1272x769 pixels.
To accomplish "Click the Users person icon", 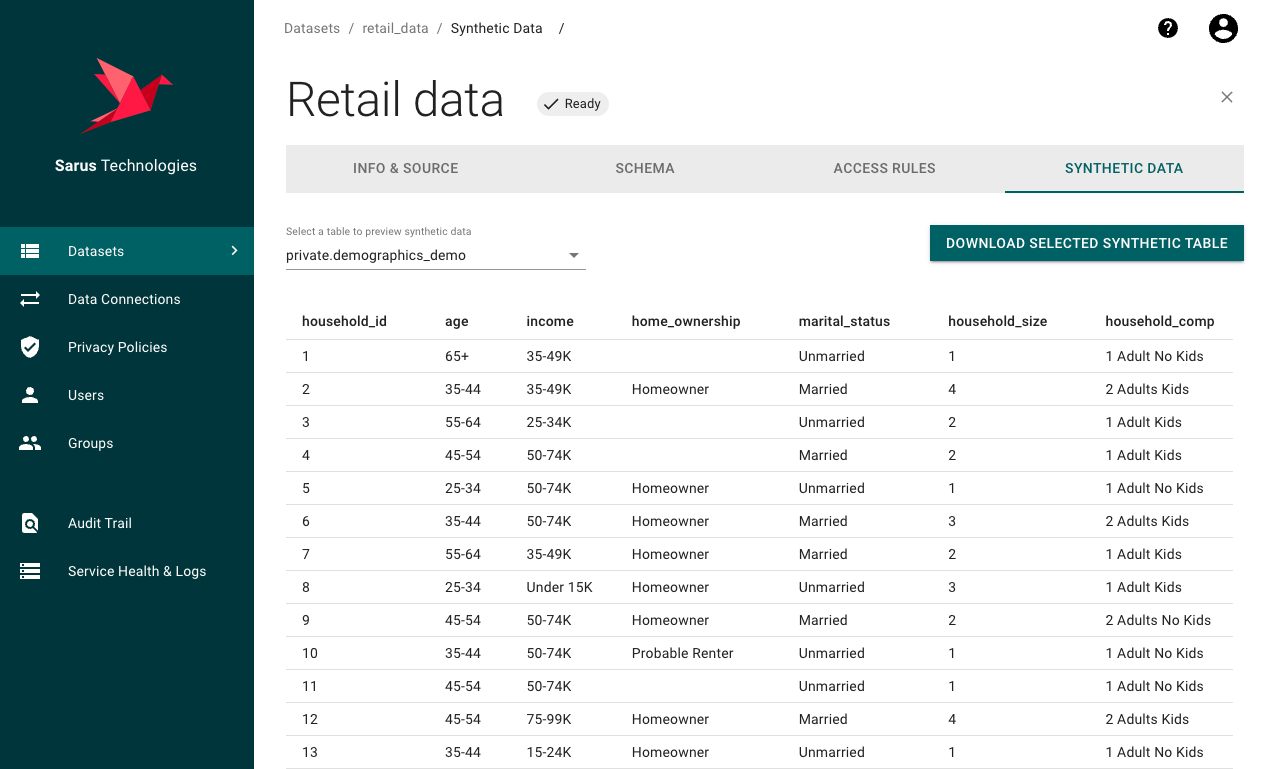I will click(x=30, y=395).
